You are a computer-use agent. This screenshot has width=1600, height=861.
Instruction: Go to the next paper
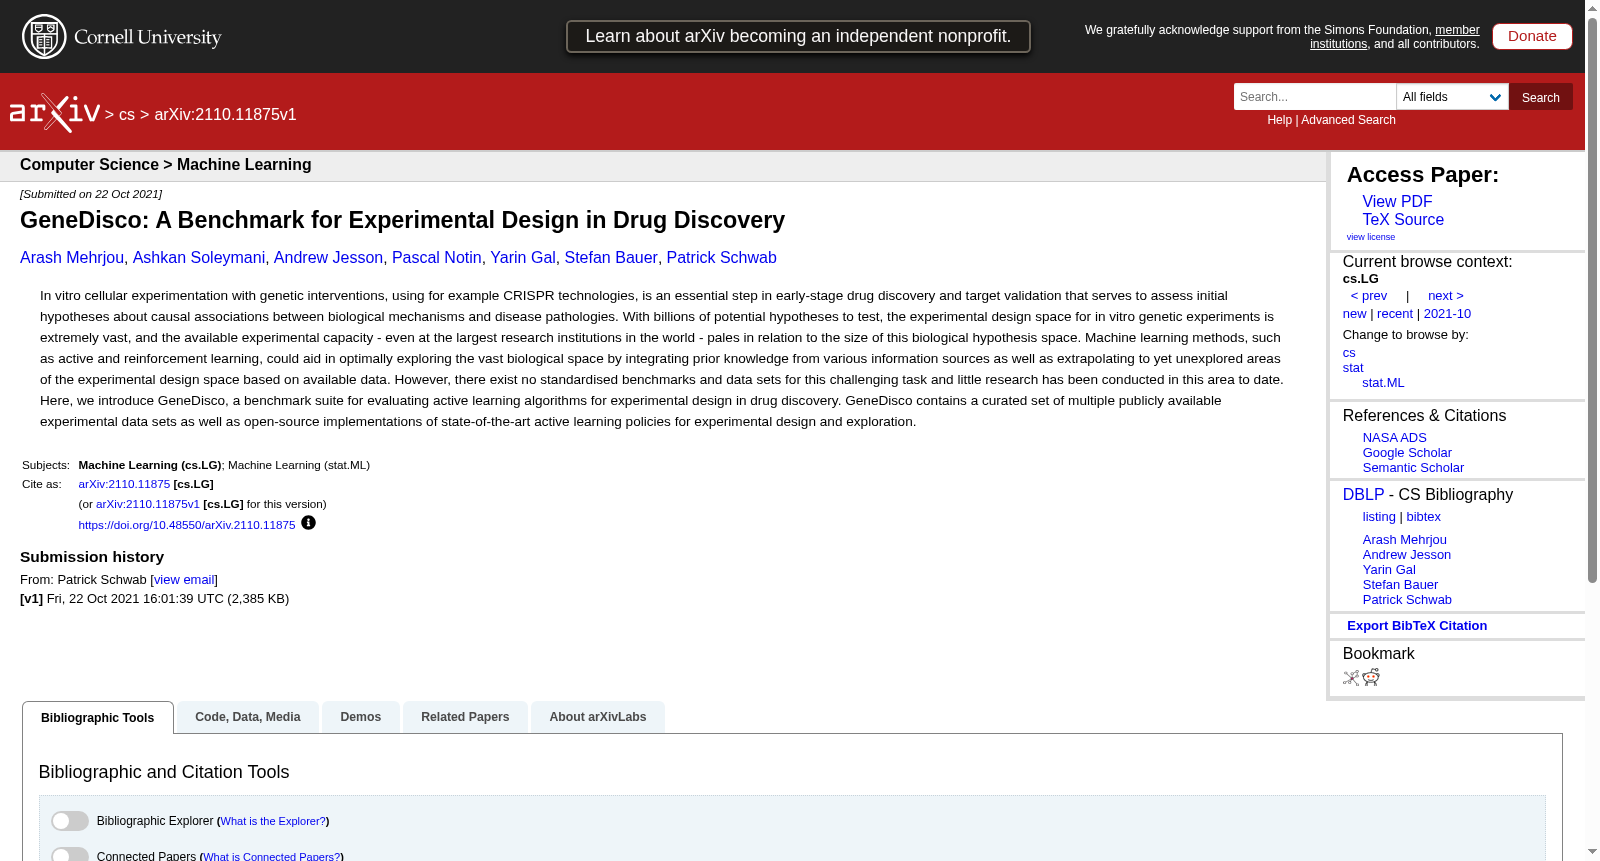(x=1446, y=296)
